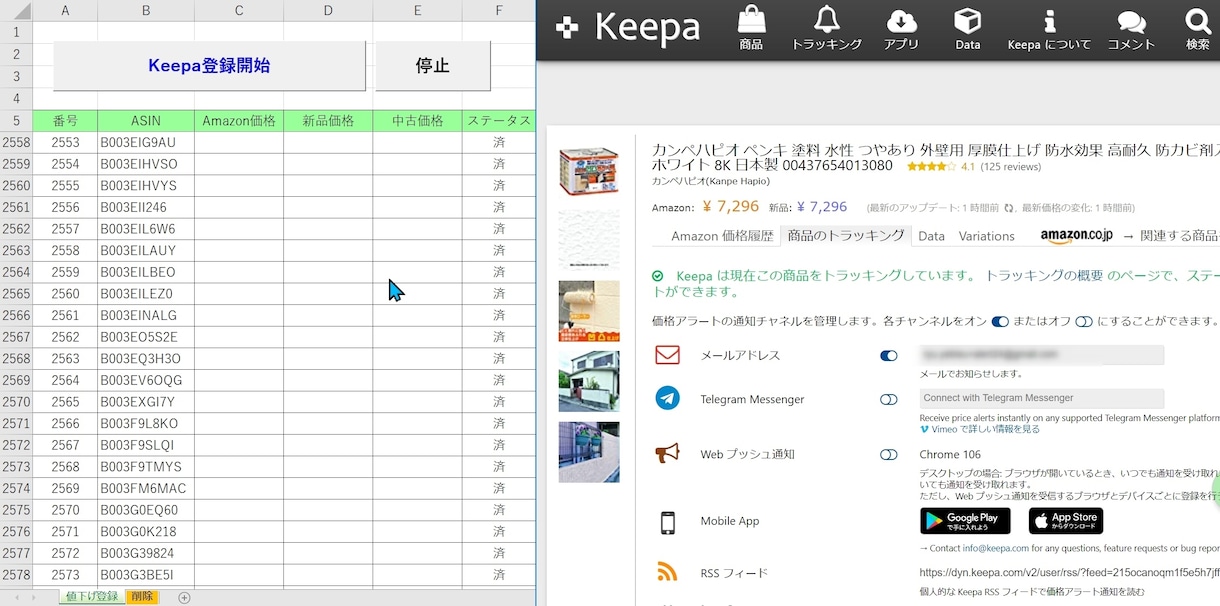Add new sheet with plus icon
This screenshot has height=606, width=1220.
click(x=184, y=597)
